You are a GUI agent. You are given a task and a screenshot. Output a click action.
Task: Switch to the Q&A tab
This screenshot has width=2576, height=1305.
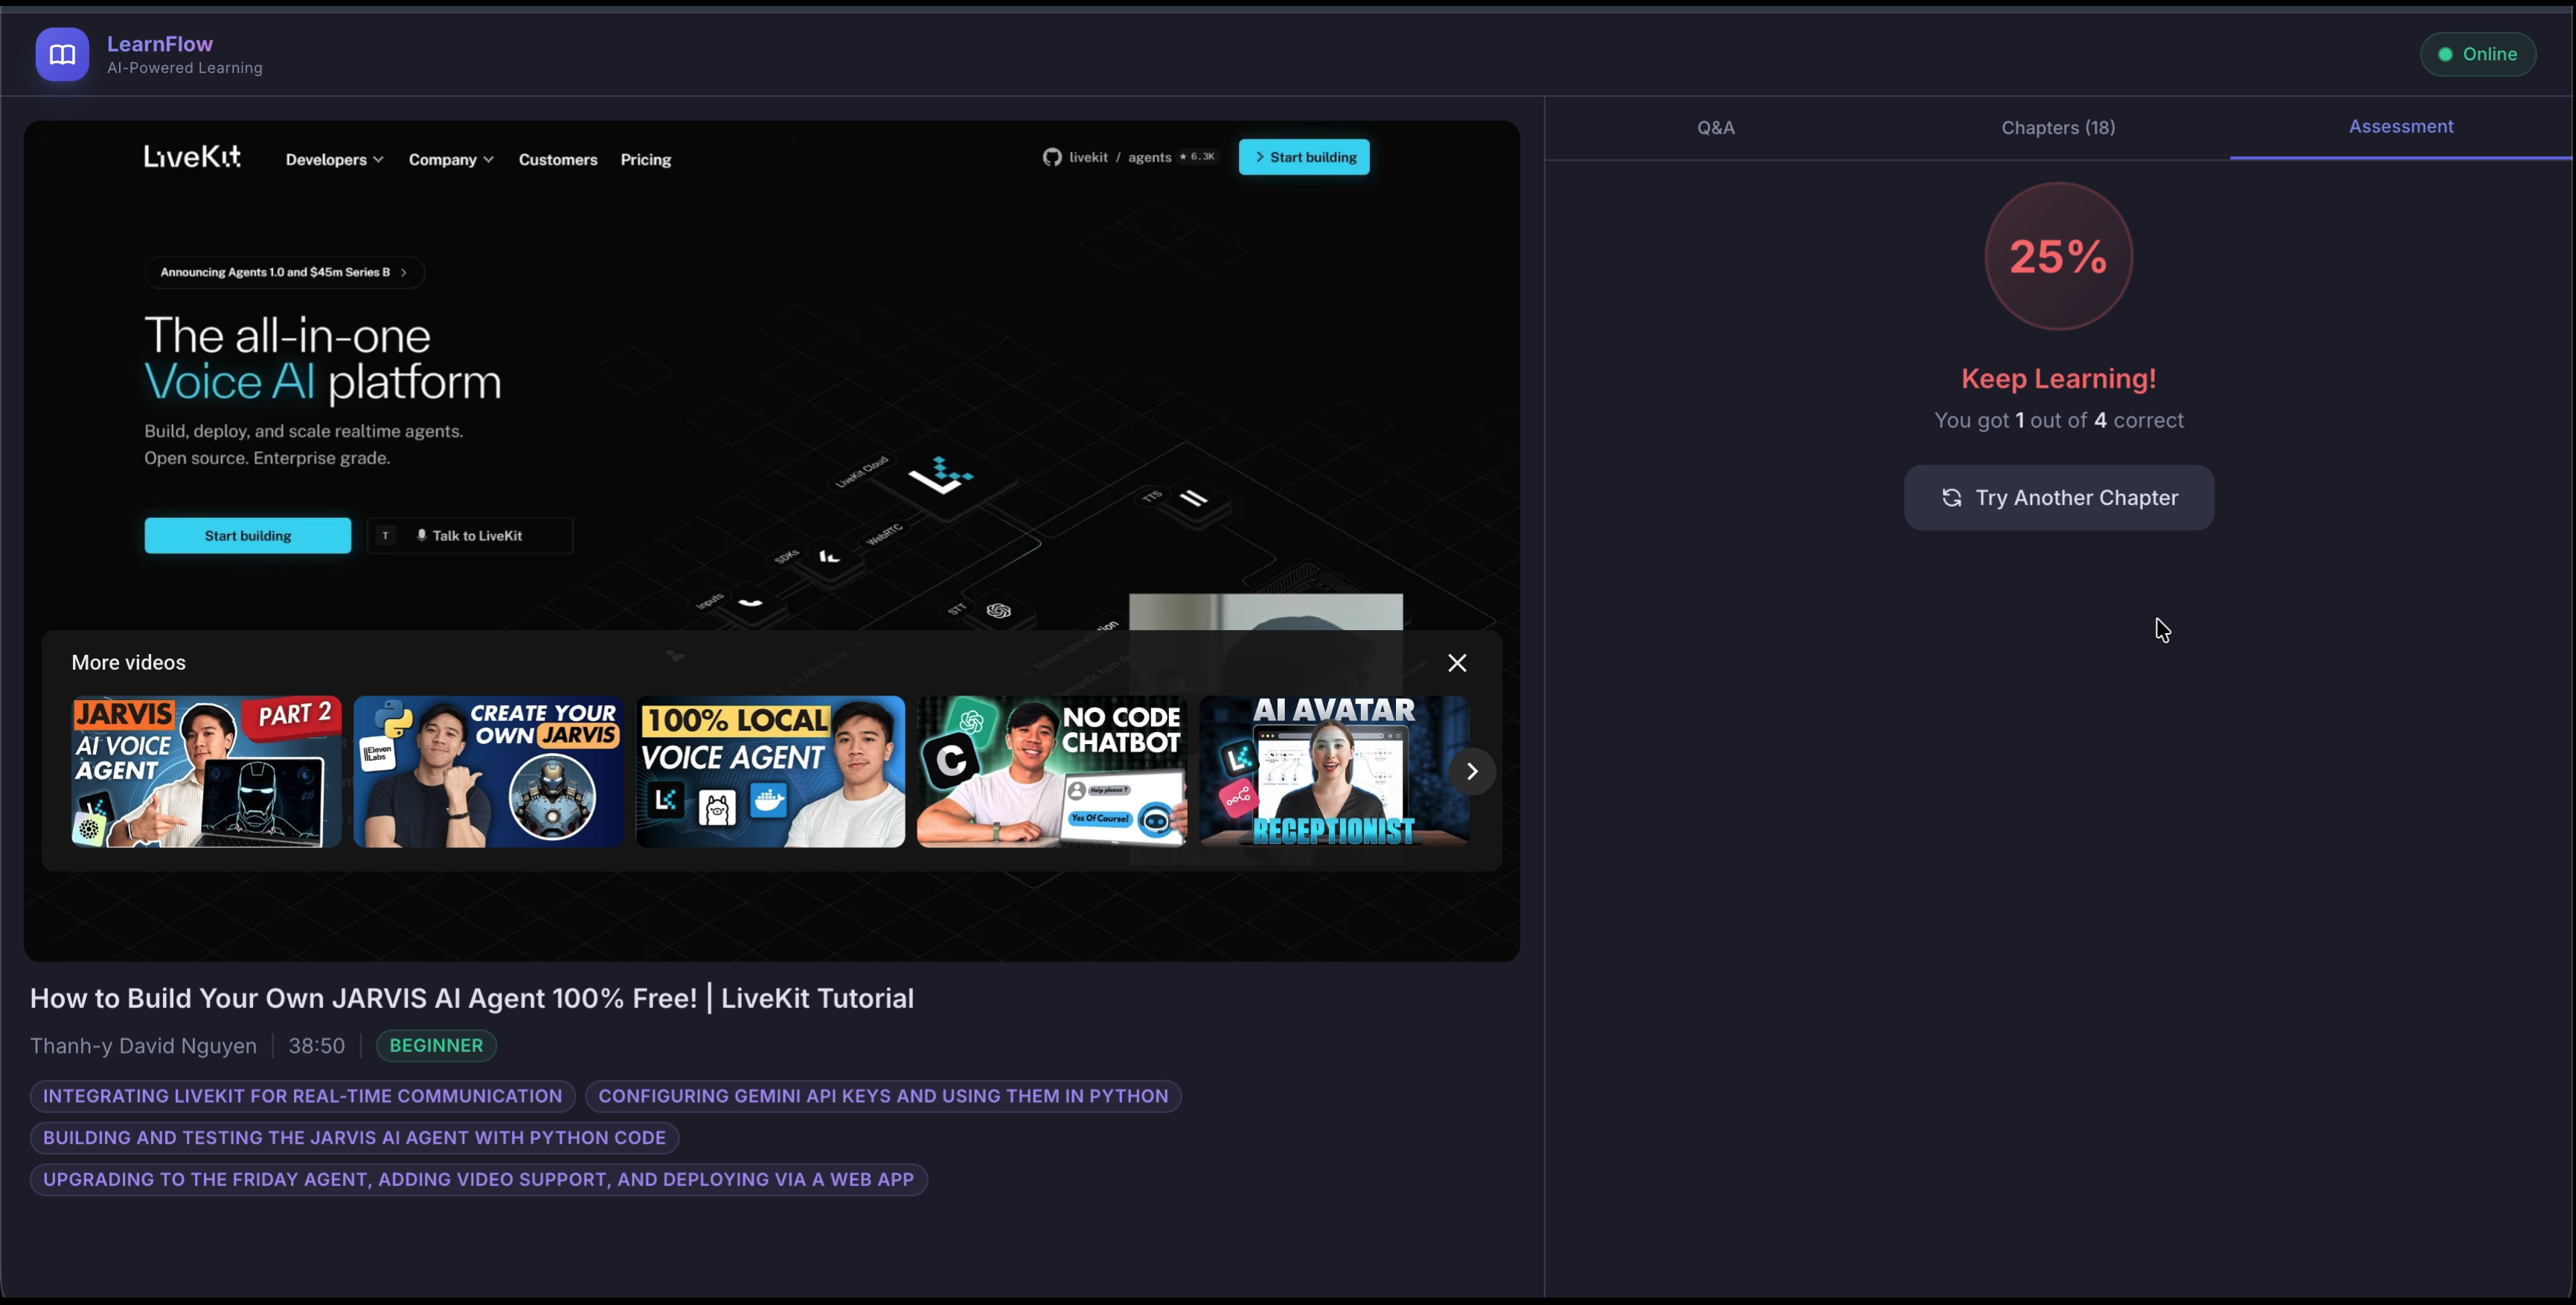[x=1715, y=128]
